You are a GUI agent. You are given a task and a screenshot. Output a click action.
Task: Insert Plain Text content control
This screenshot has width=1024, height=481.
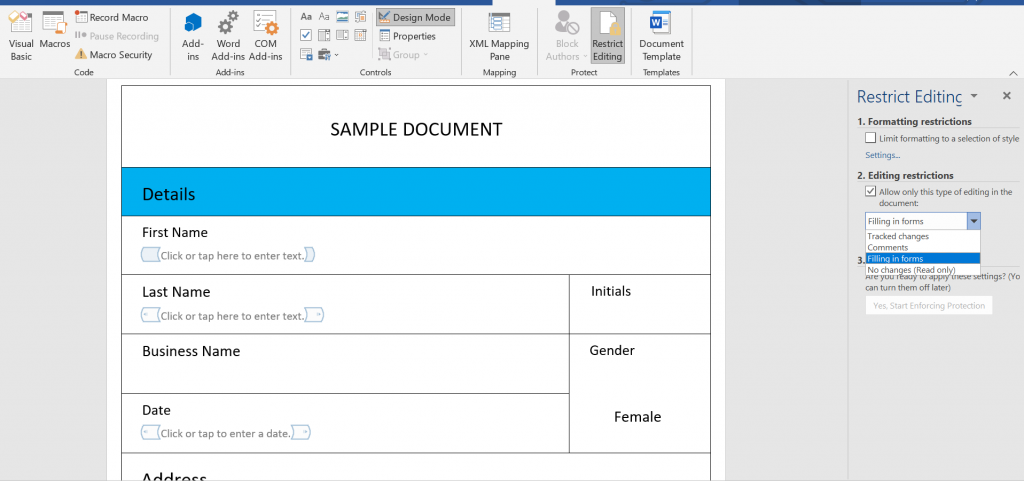(x=324, y=17)
